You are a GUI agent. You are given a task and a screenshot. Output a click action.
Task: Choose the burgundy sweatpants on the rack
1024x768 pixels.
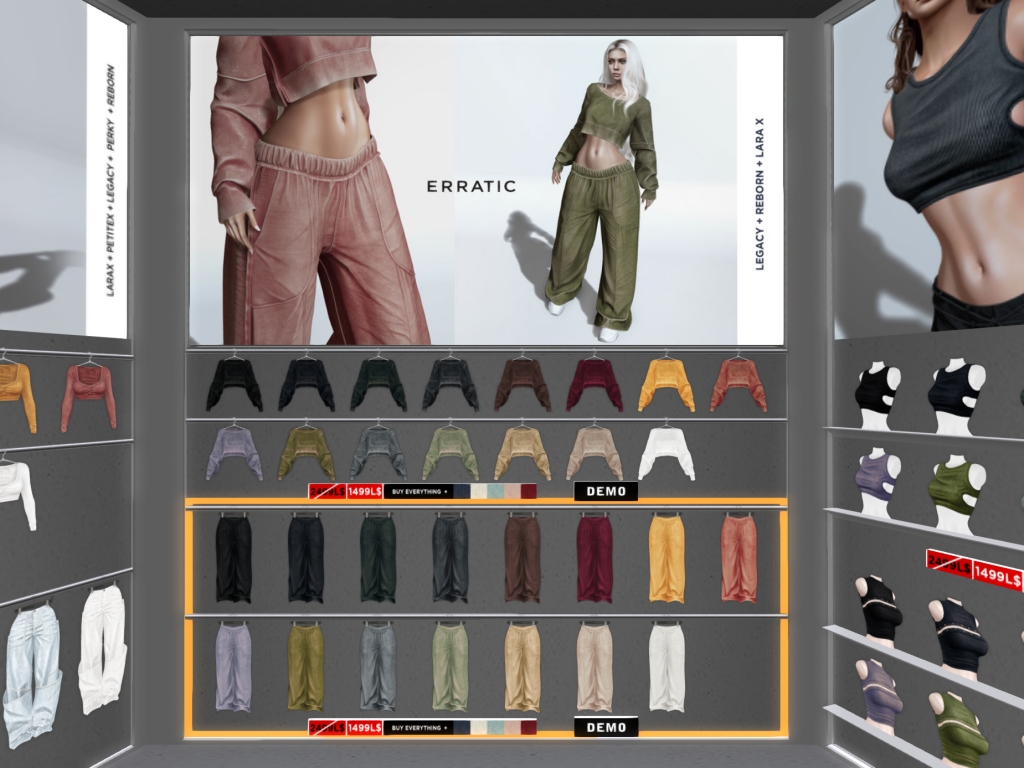(x=594, y=559)
